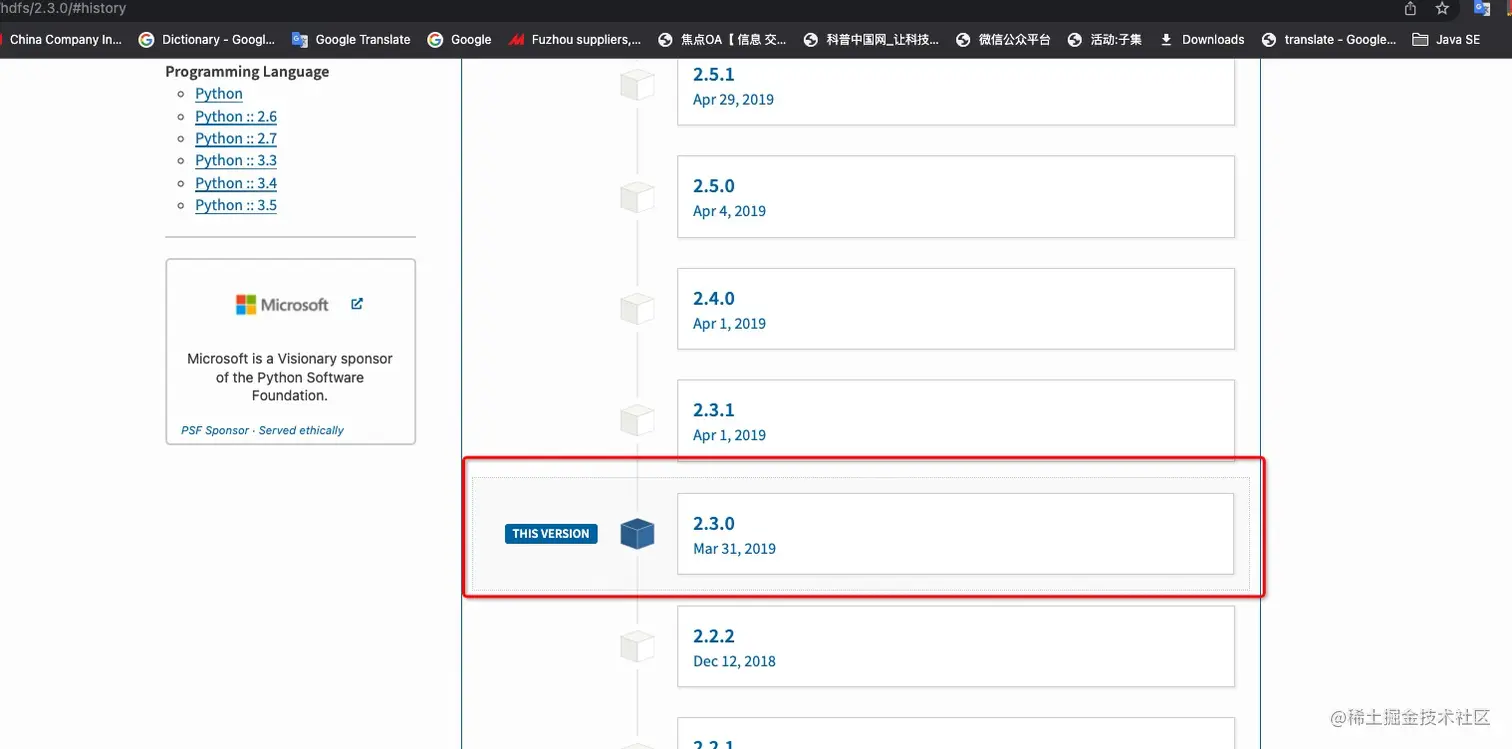Screen dimensions: 1512x749
Task: Open the Python classifier link
Action: pyautogui.click(x=219, y=93)
